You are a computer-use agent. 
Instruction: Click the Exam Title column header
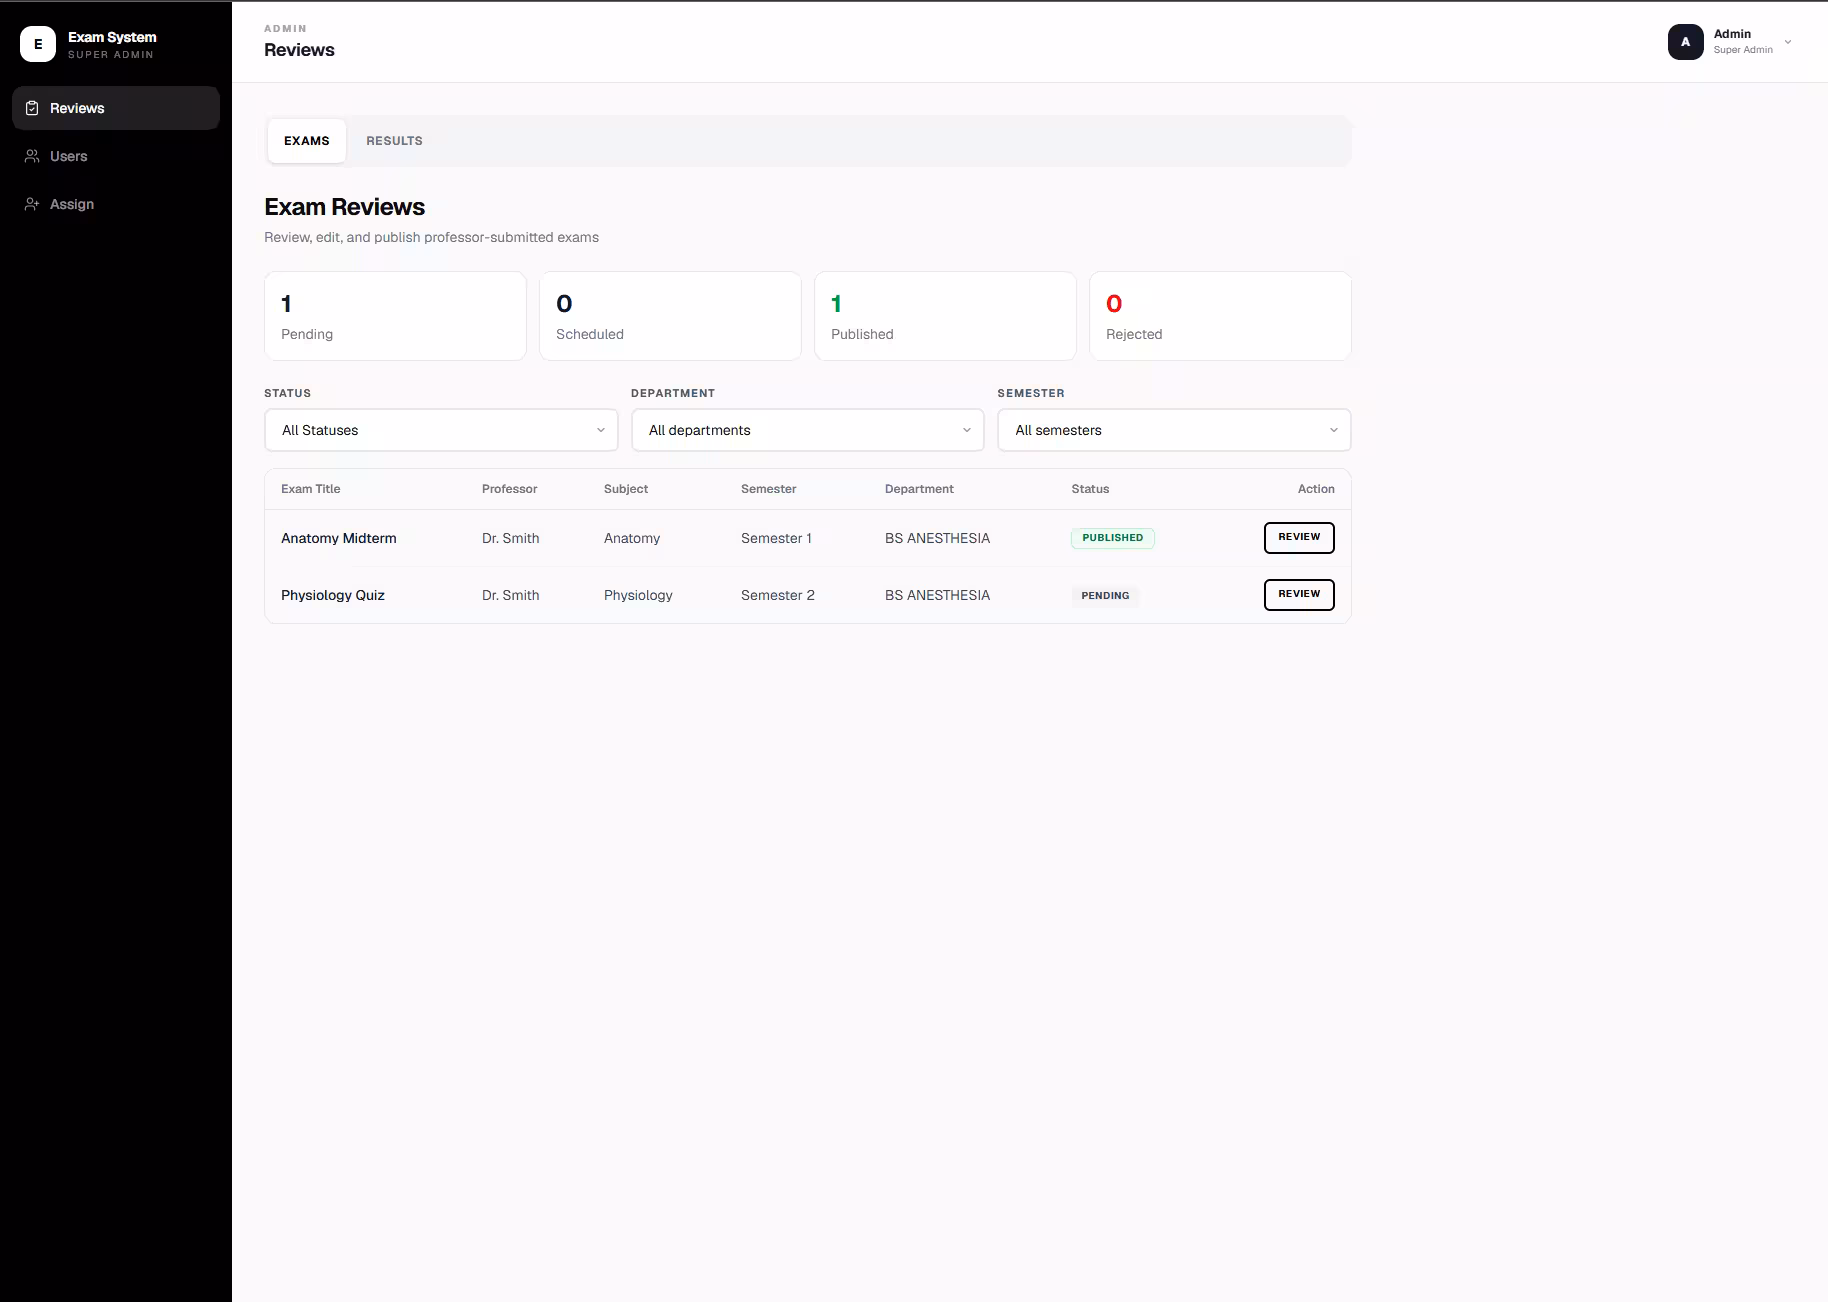(x=310, y=489)
